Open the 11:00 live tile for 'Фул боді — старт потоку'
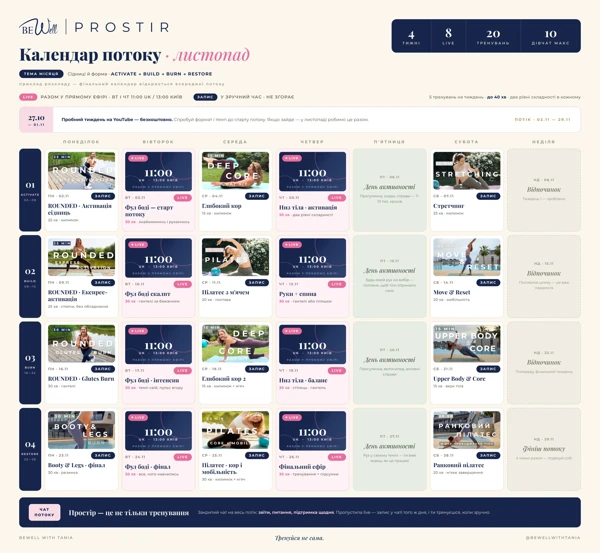 [x=158, y=171]
